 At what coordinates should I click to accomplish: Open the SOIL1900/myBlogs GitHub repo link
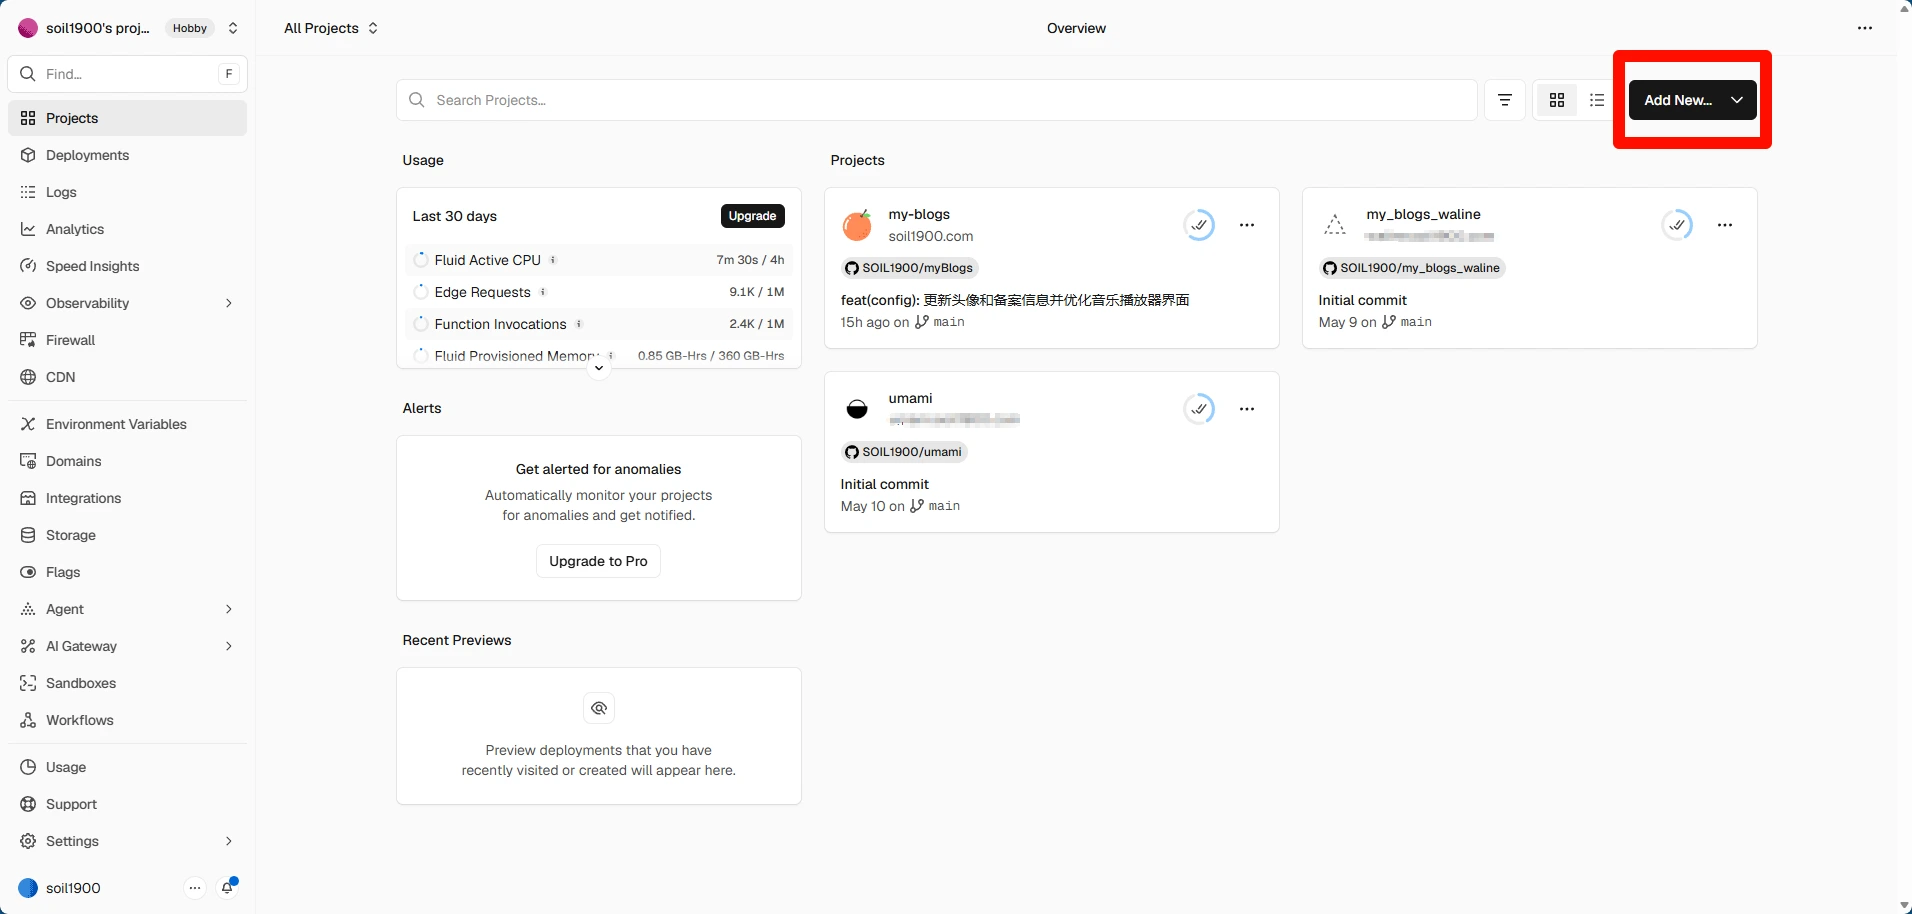(x=909, y=268)
